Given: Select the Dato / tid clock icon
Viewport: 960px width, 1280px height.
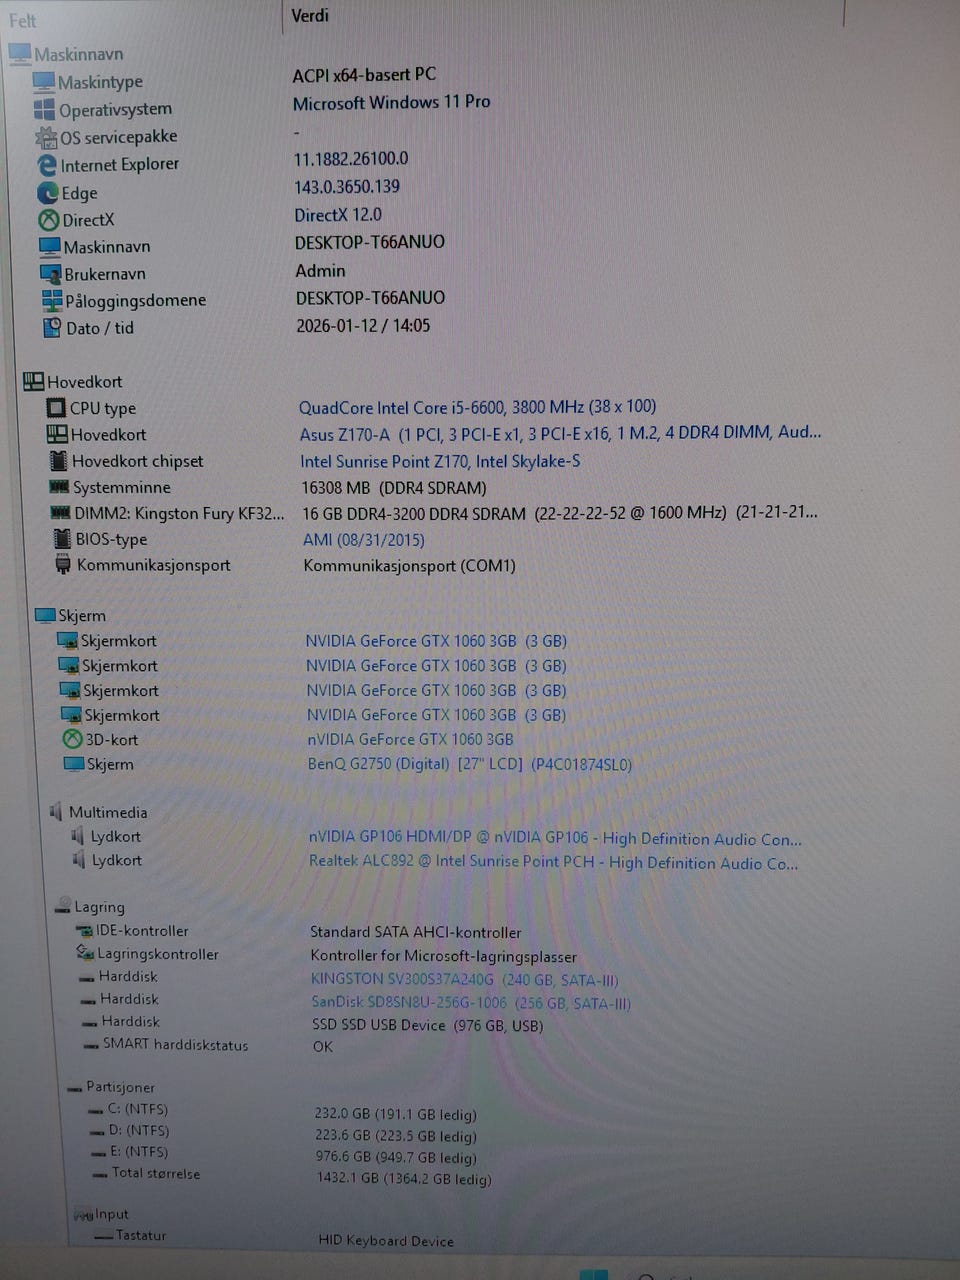Looking at the screenshot, I should tap(52, 327).
